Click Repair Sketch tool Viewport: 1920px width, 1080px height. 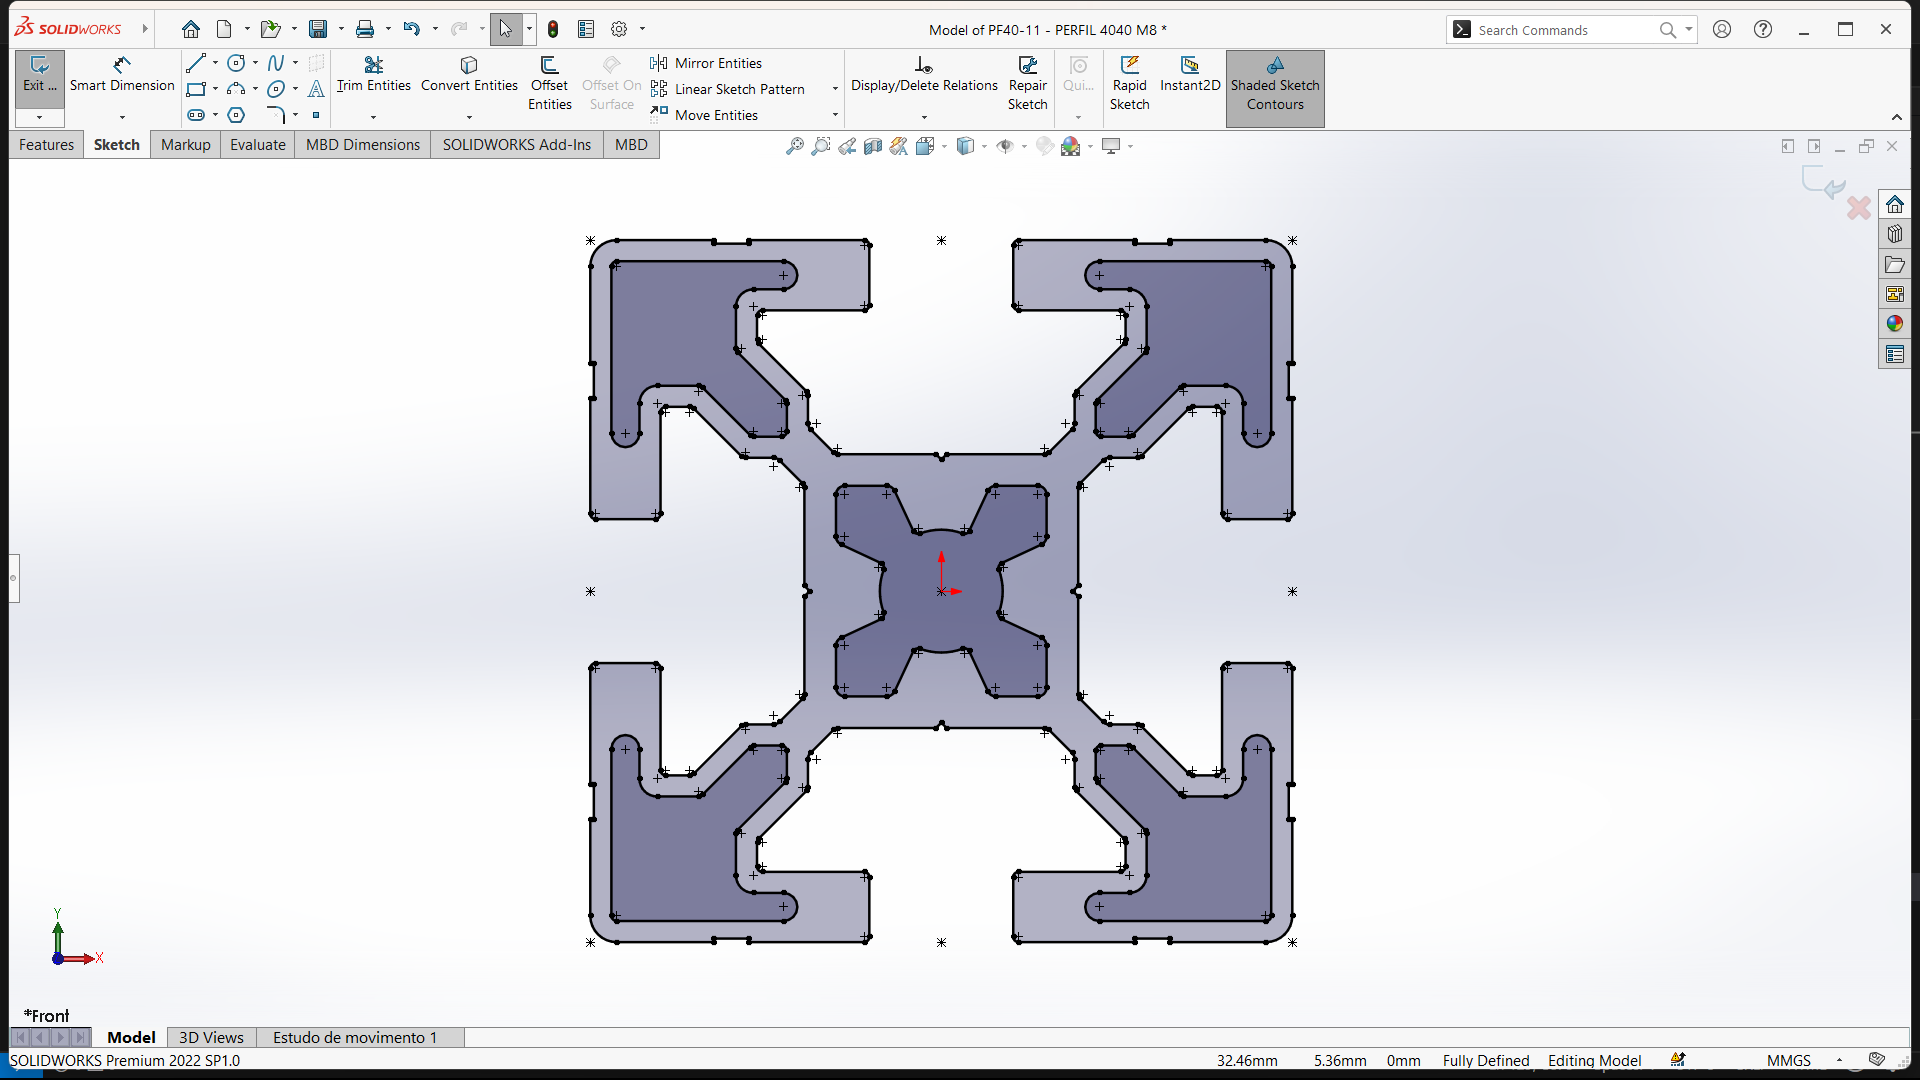(x=1027, y=84)
